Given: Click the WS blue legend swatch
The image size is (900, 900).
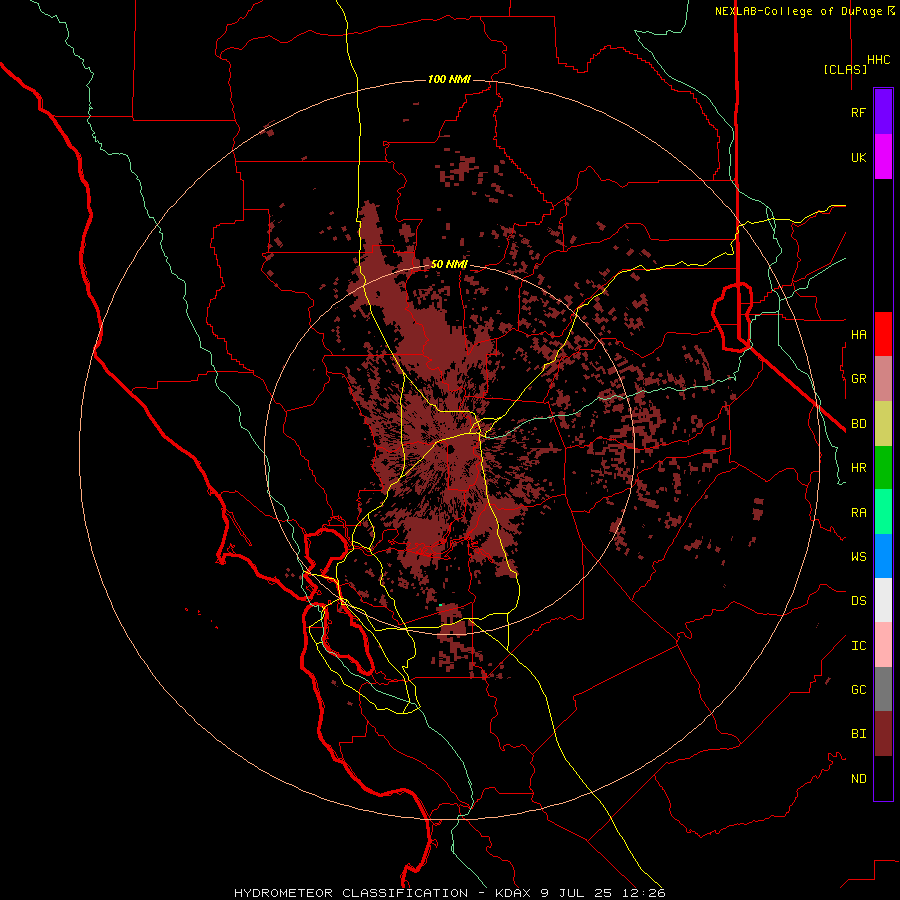Looking at the screenshot, I should pos(883,556).
